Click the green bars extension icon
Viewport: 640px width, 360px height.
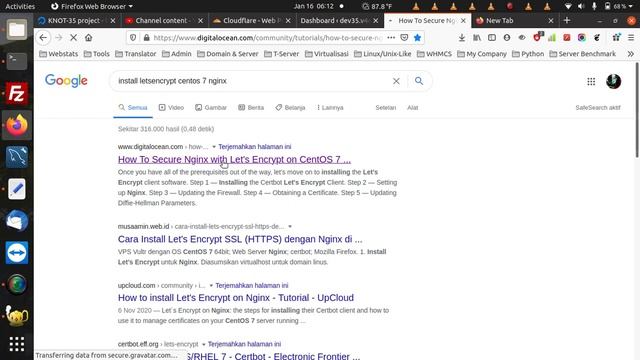coord(552,38)
